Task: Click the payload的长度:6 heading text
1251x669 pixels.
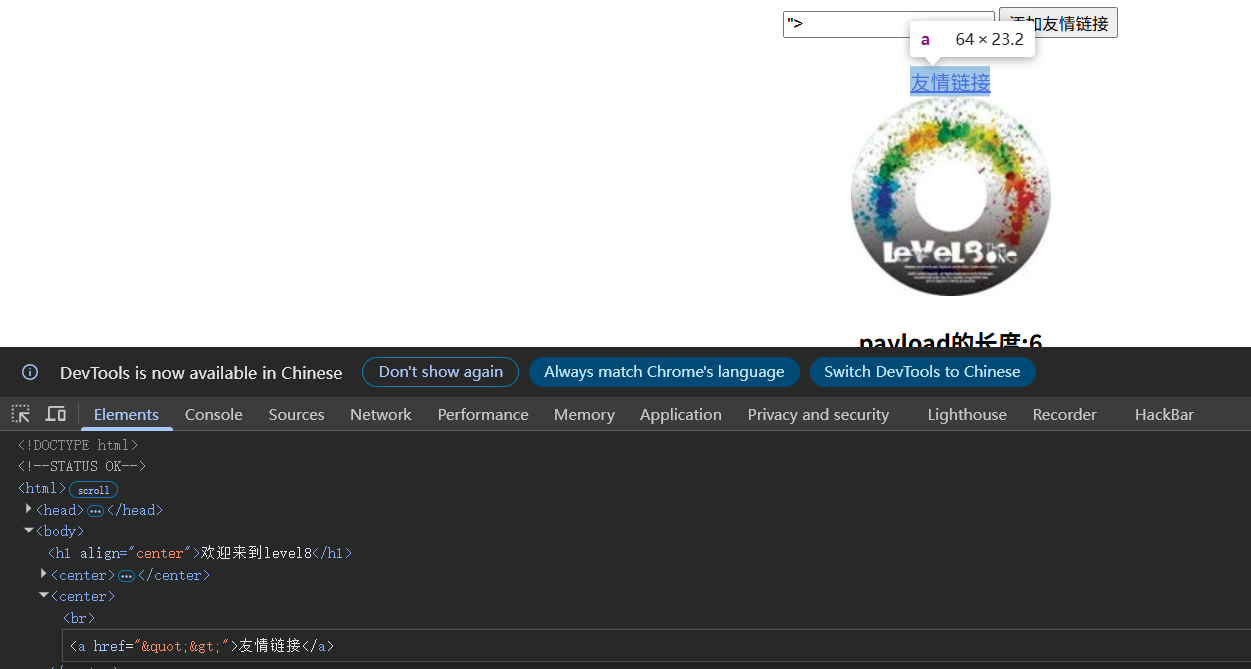Action: 950,339
